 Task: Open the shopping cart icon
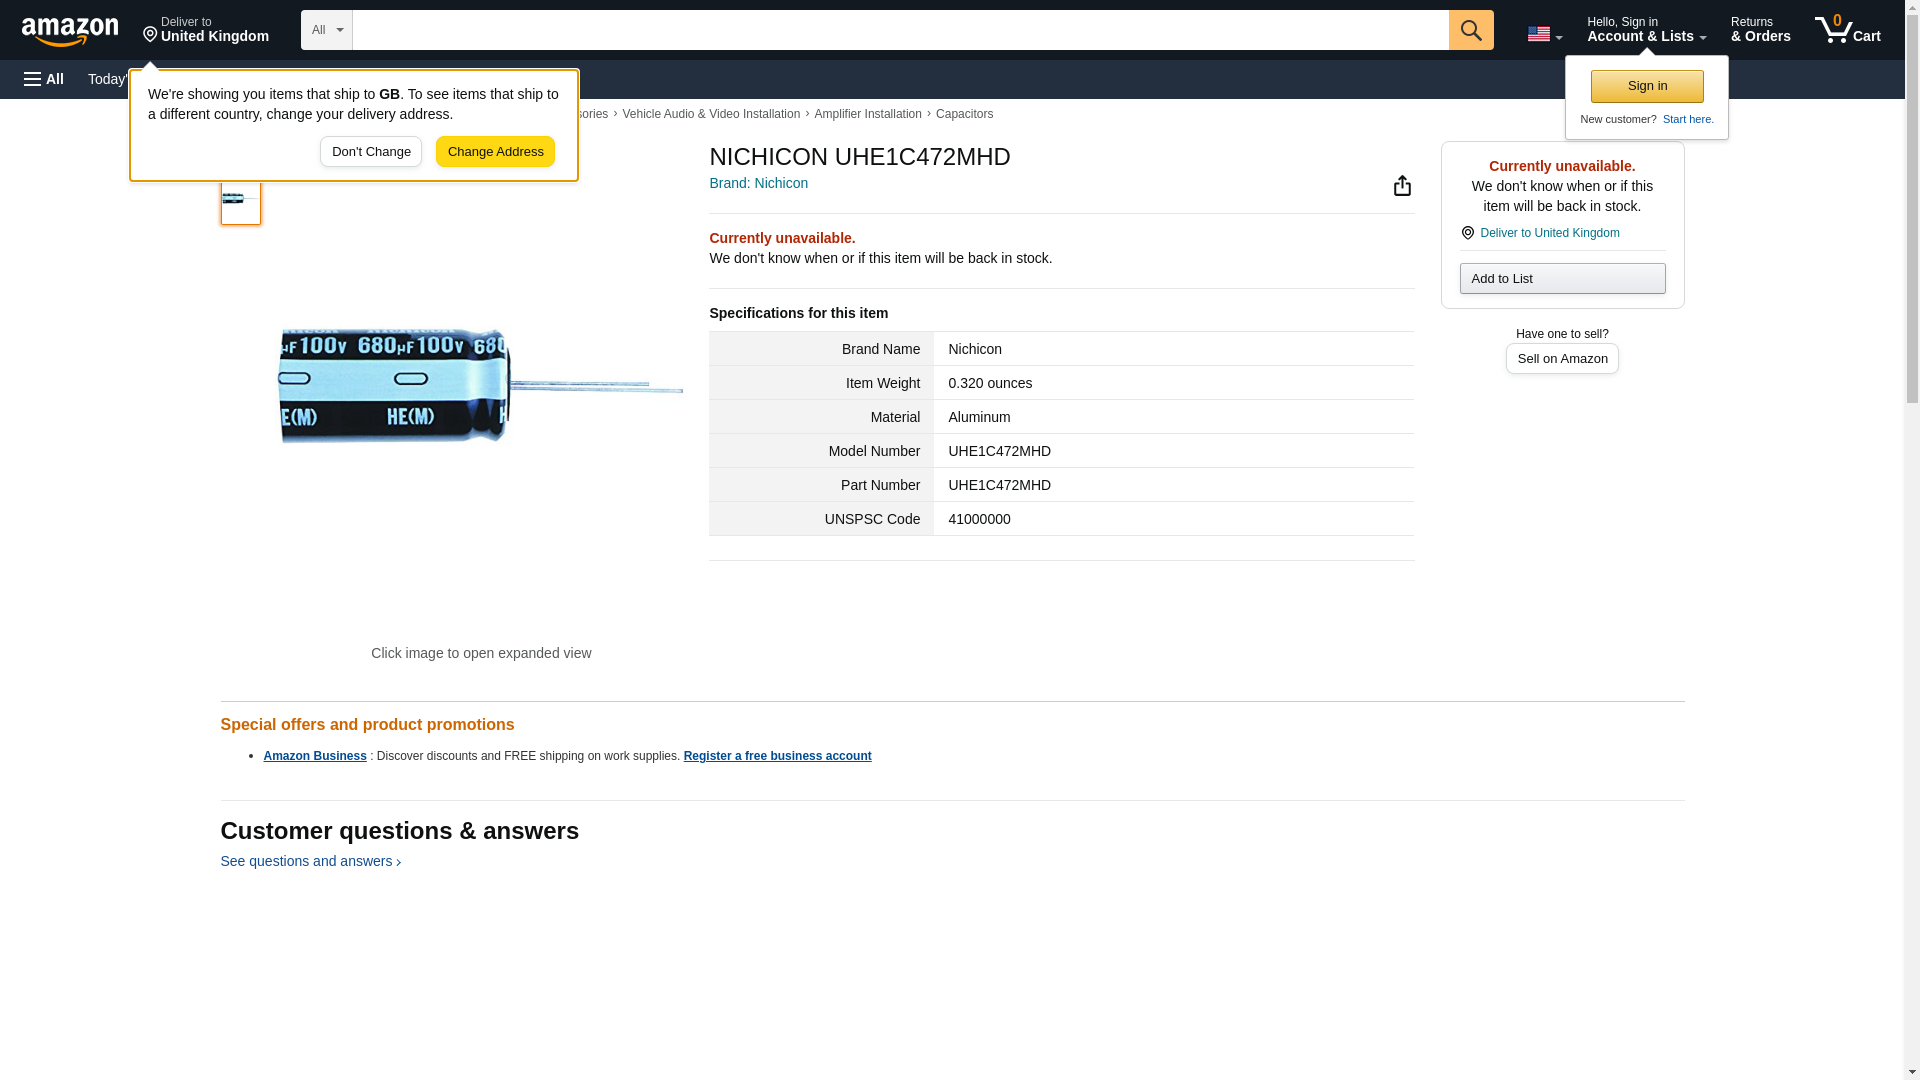pyautogui.click(x=1847, y=30)
